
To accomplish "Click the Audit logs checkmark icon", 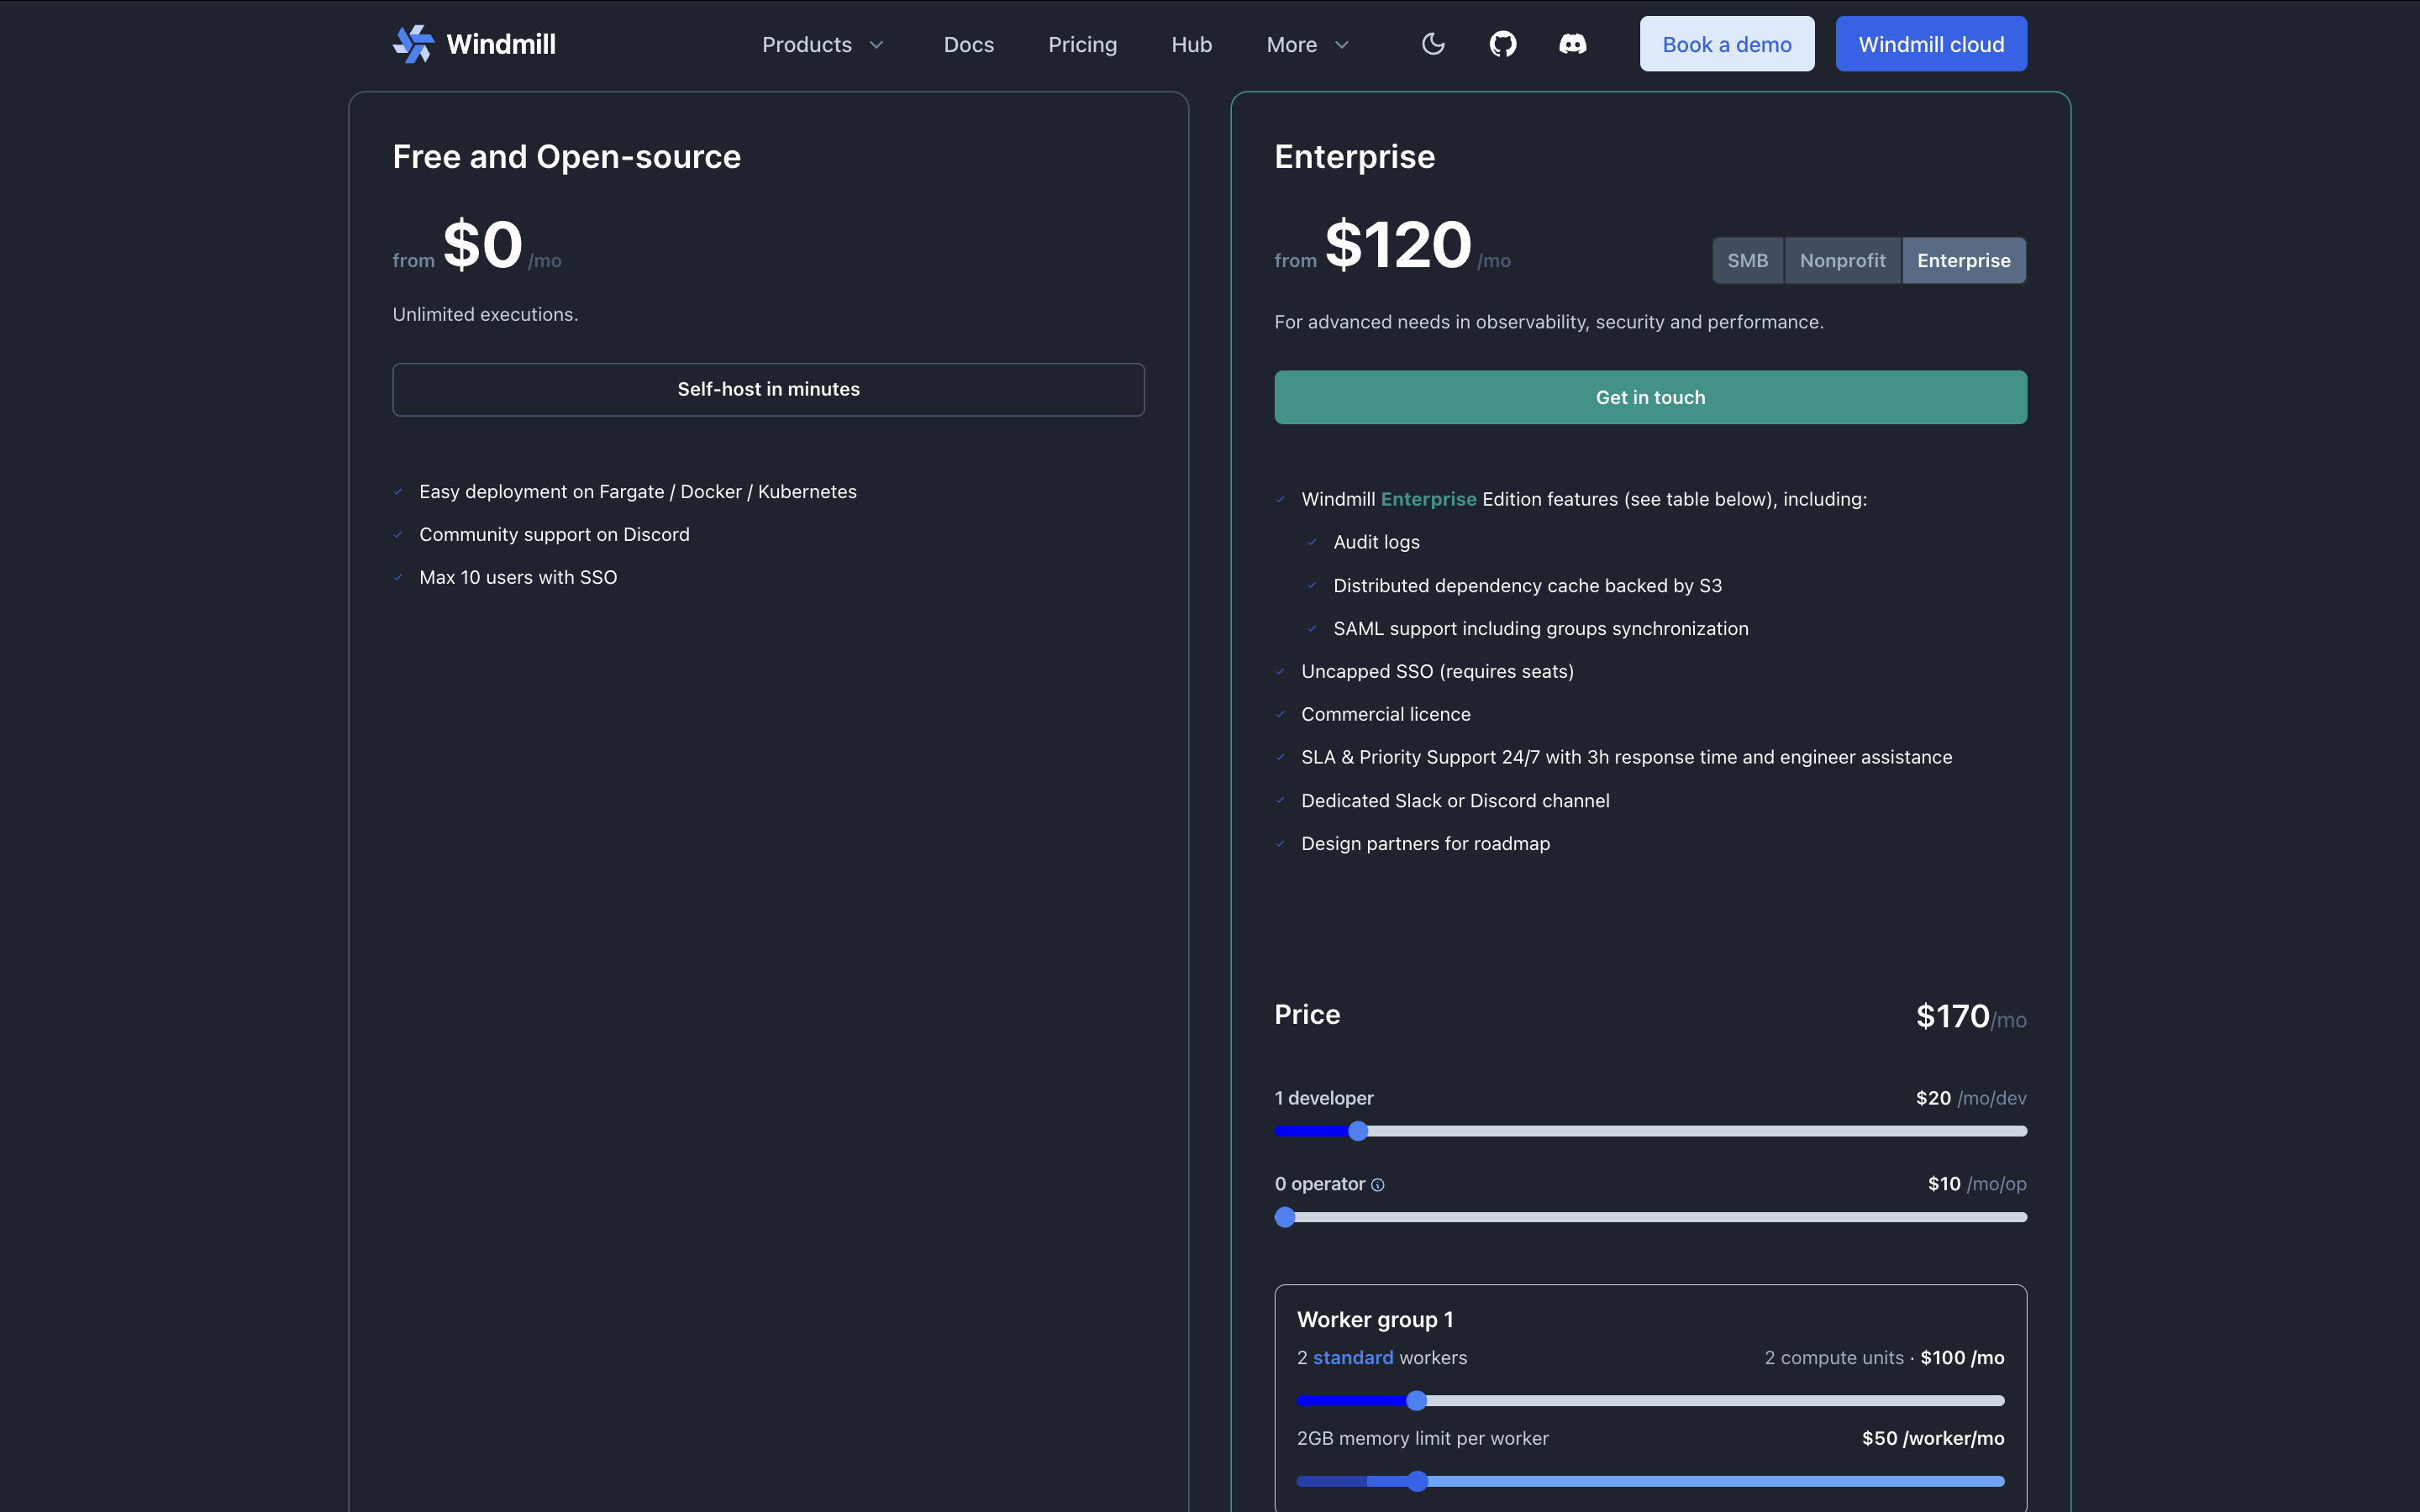I will tap(1312, 542).
